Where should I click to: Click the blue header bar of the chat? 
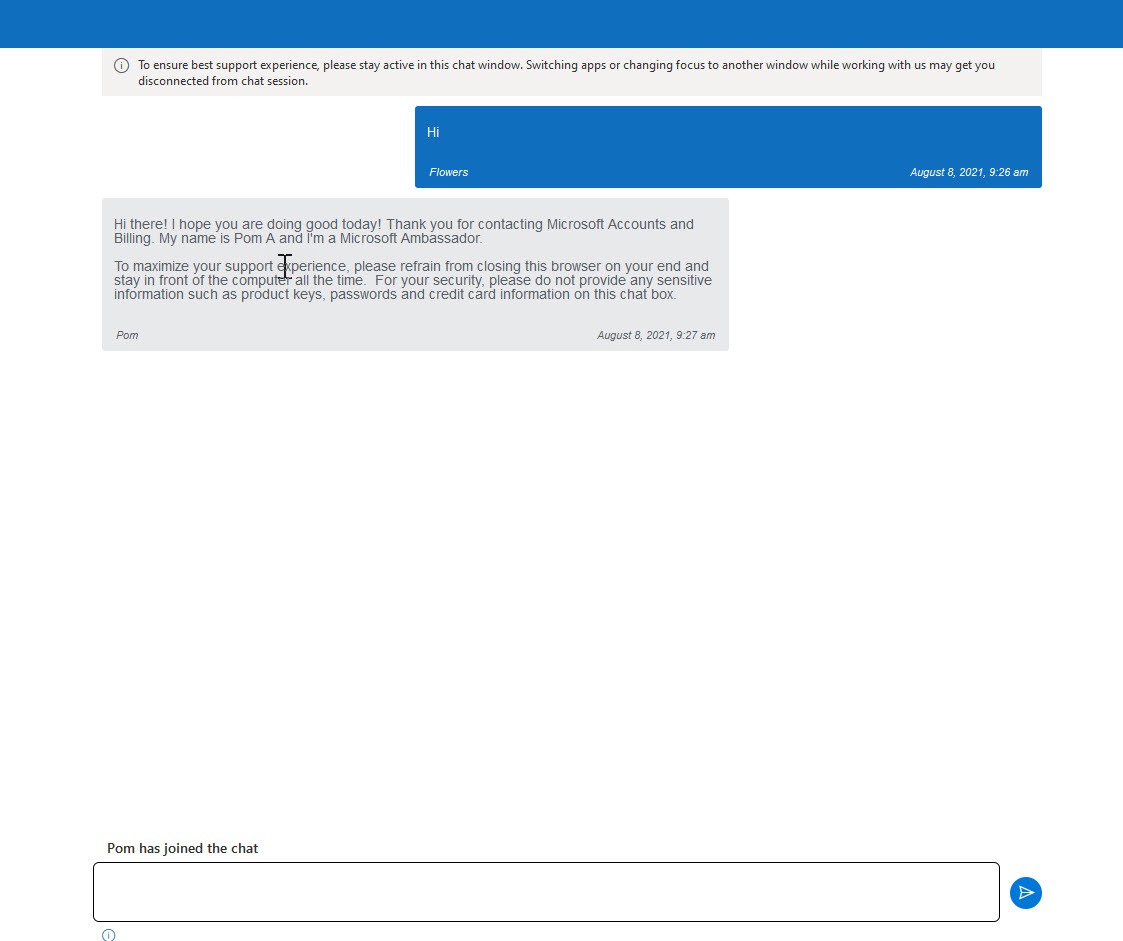[x=561, y=24]
